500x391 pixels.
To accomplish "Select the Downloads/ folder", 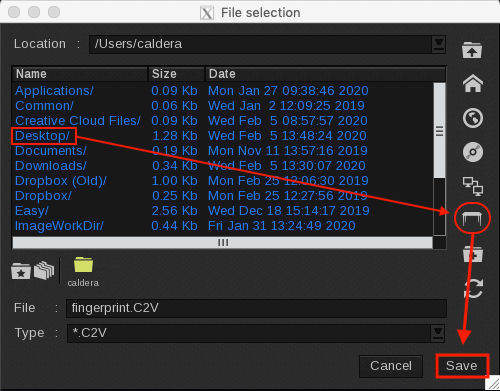I will (51, 166).
